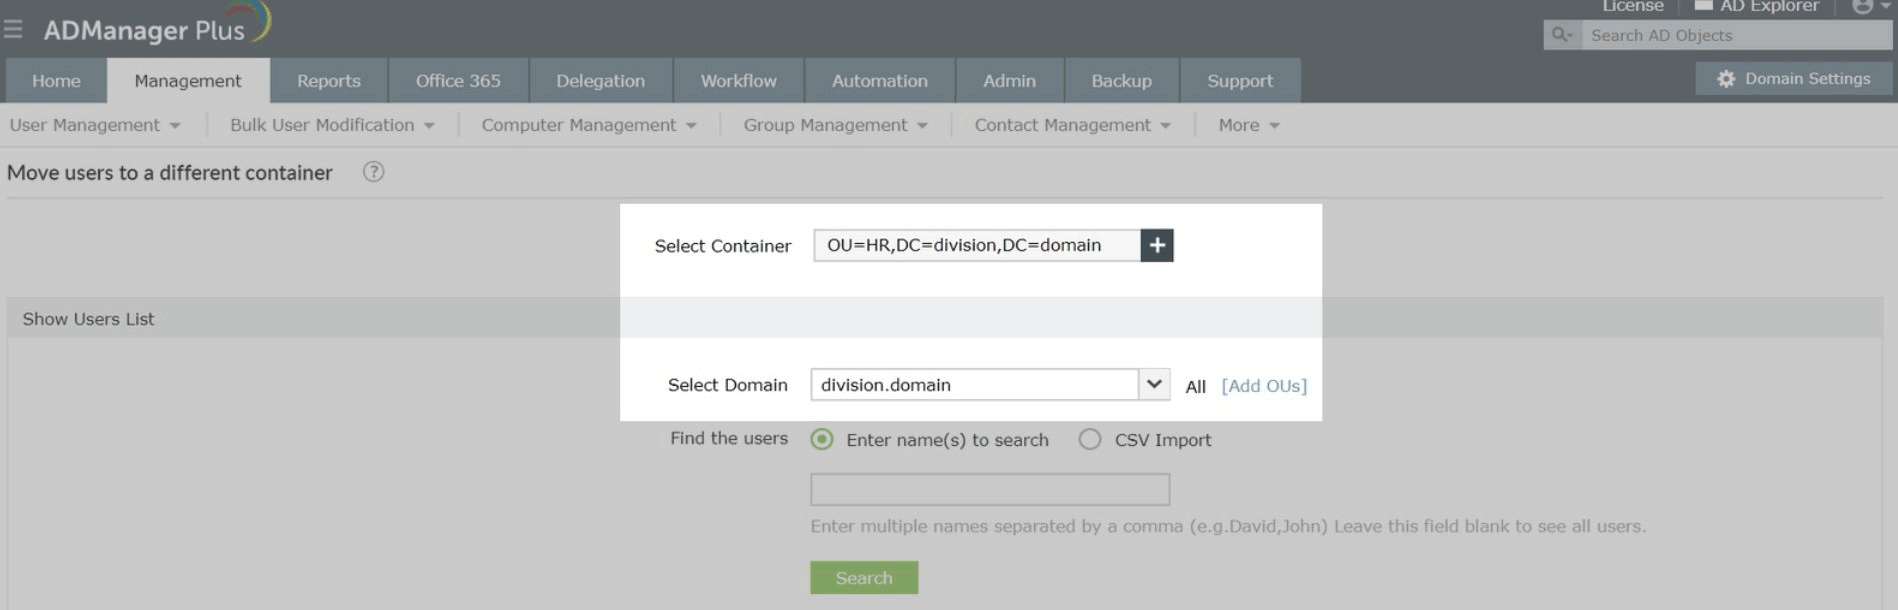Click the search magnifier icon
The width and height of the screenshot is (1898, 610).
pyautogui.click(x=1560, y=35)
